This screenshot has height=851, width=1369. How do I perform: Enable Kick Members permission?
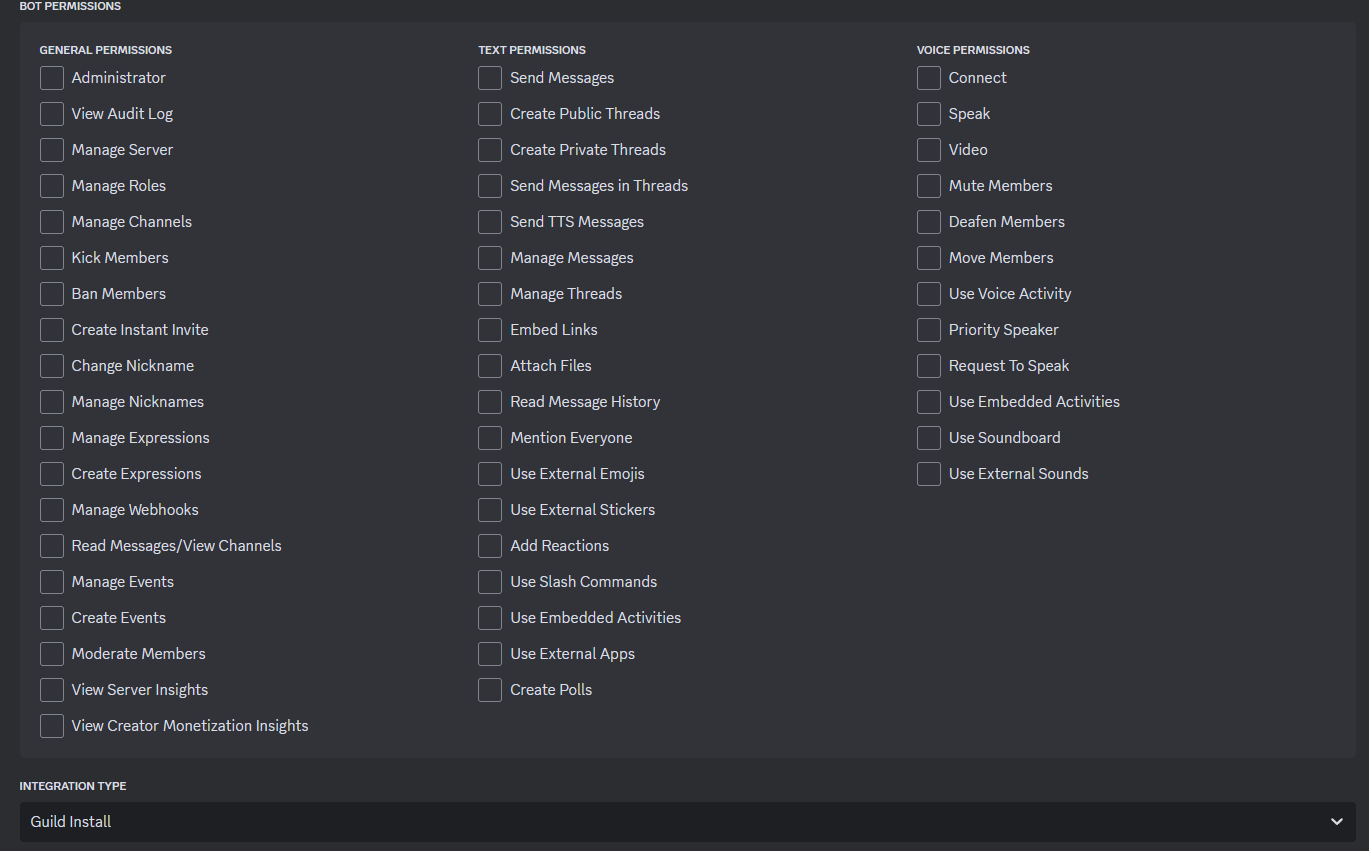point(52,258)
